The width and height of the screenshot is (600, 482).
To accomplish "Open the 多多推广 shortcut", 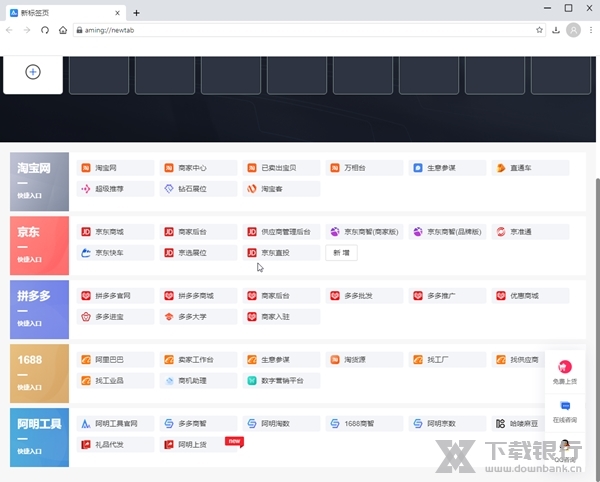I will (447, 296).
